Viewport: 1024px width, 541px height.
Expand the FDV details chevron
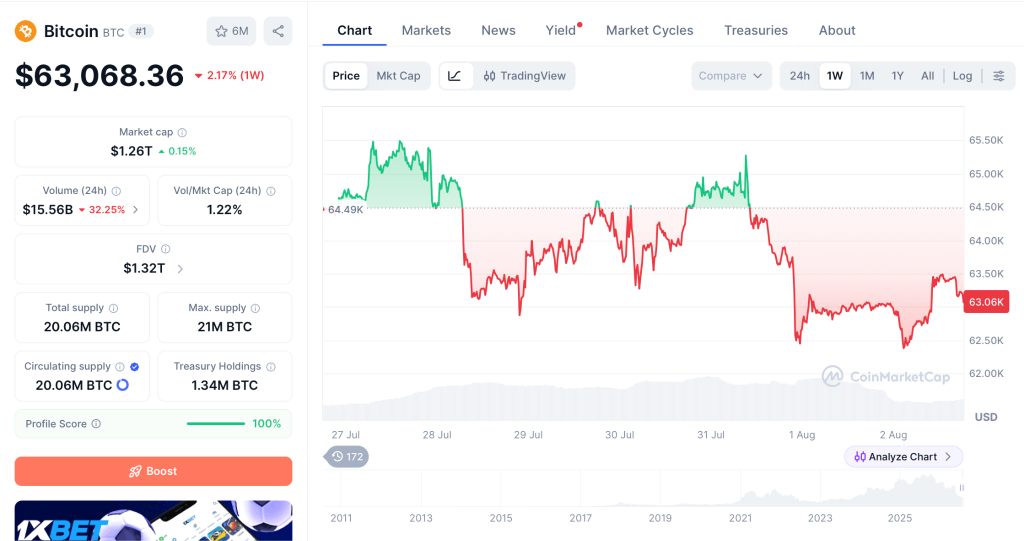click(180, 269)
